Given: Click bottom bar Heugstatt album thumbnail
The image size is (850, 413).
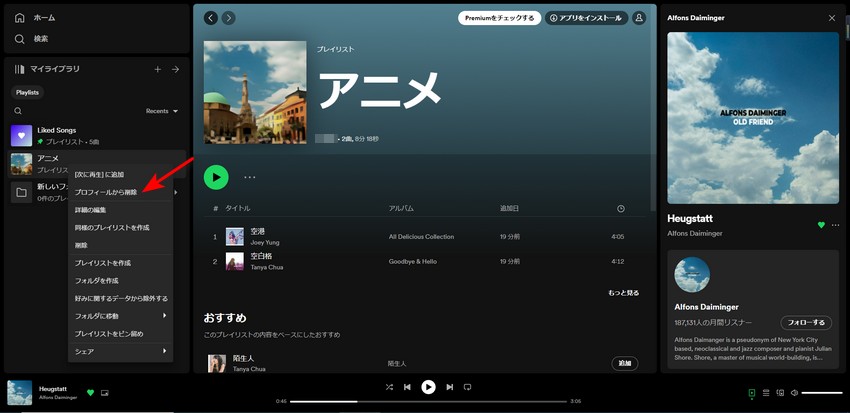Looking at the screenshot, I should (x=20, y=392).
